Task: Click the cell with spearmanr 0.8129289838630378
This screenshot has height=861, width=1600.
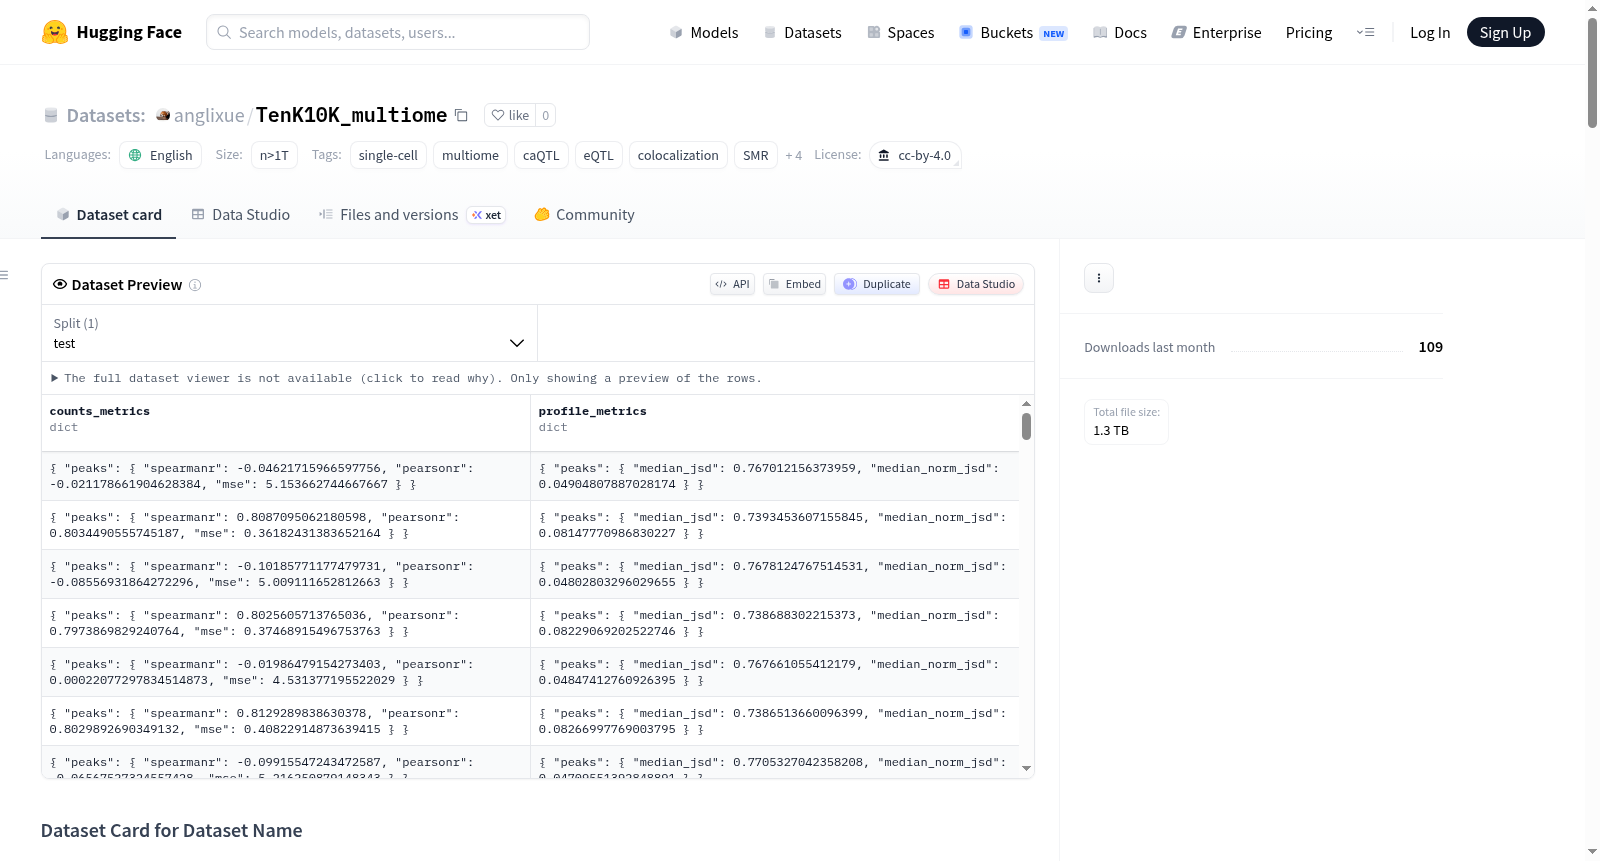Action: (x=286, y=721)
